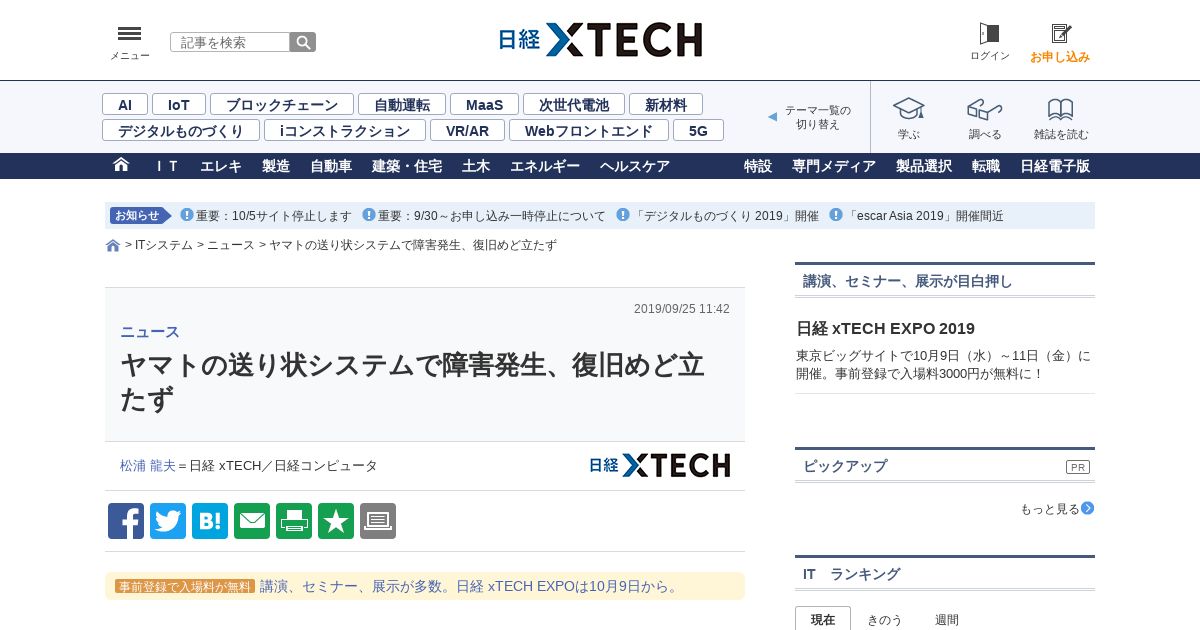Screen dimensions: 1200x630
Task: Select the 自動運転 theme tag
Action: click(402, 104)
